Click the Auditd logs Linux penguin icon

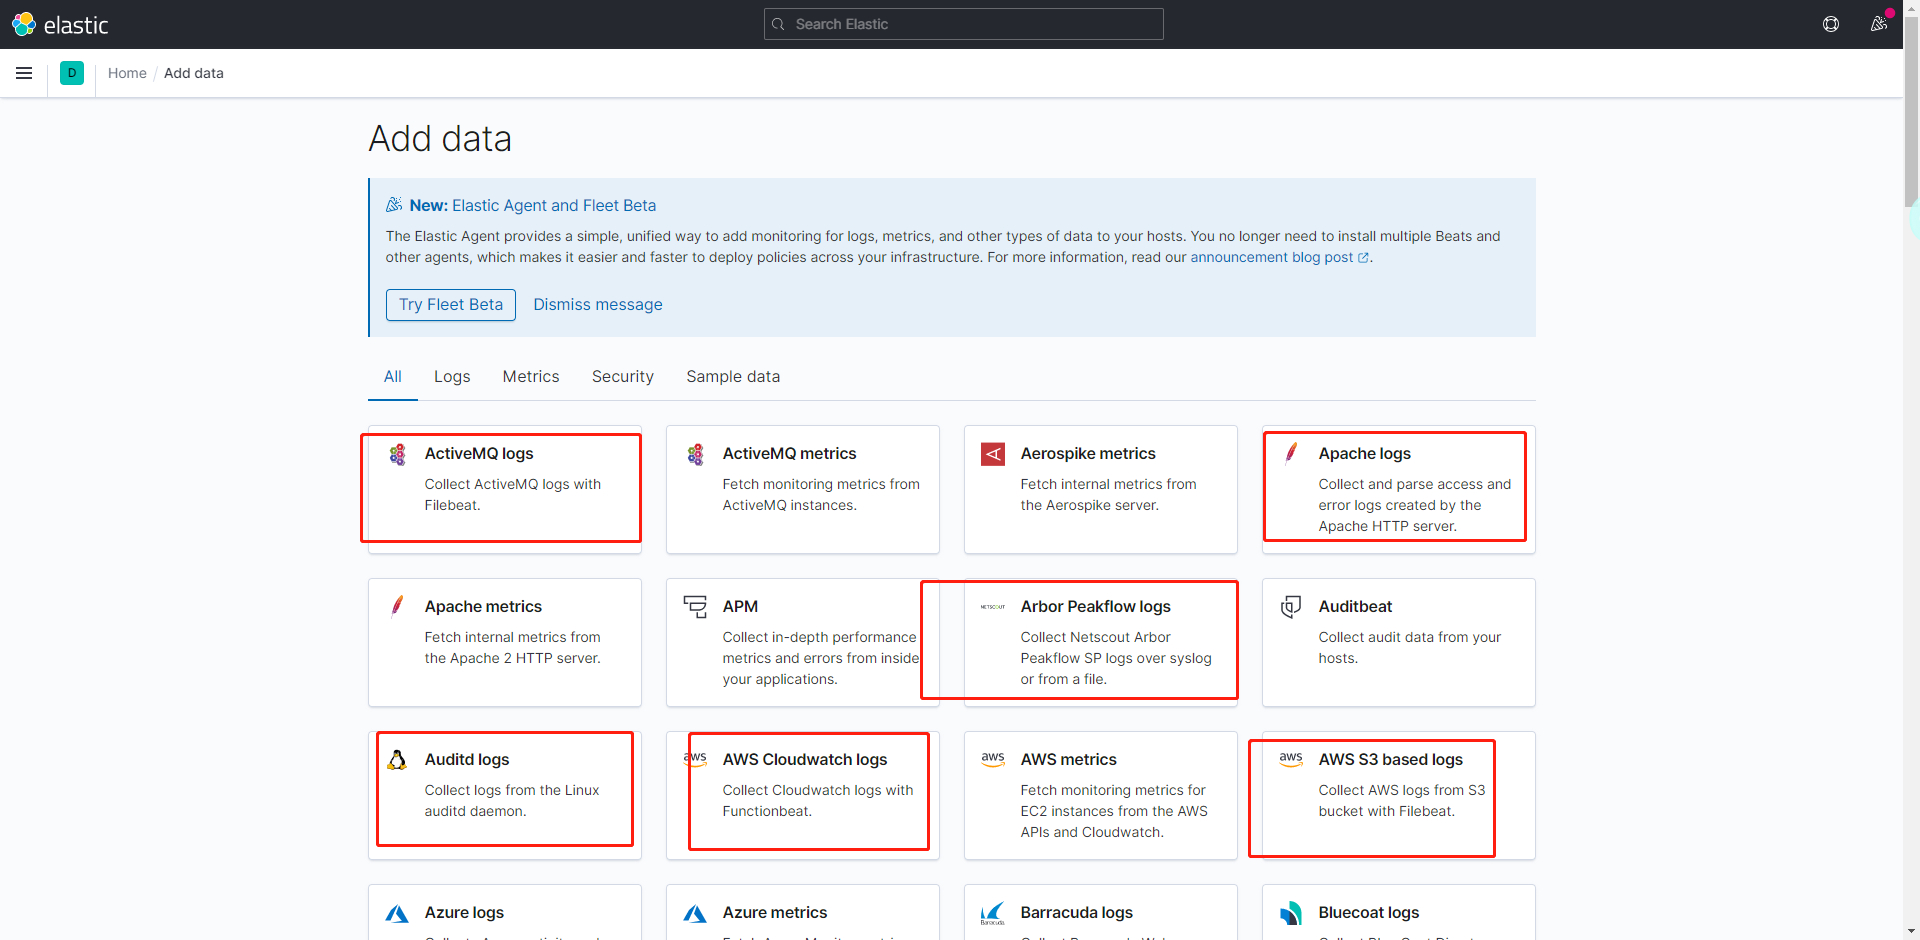pos(397,759)
